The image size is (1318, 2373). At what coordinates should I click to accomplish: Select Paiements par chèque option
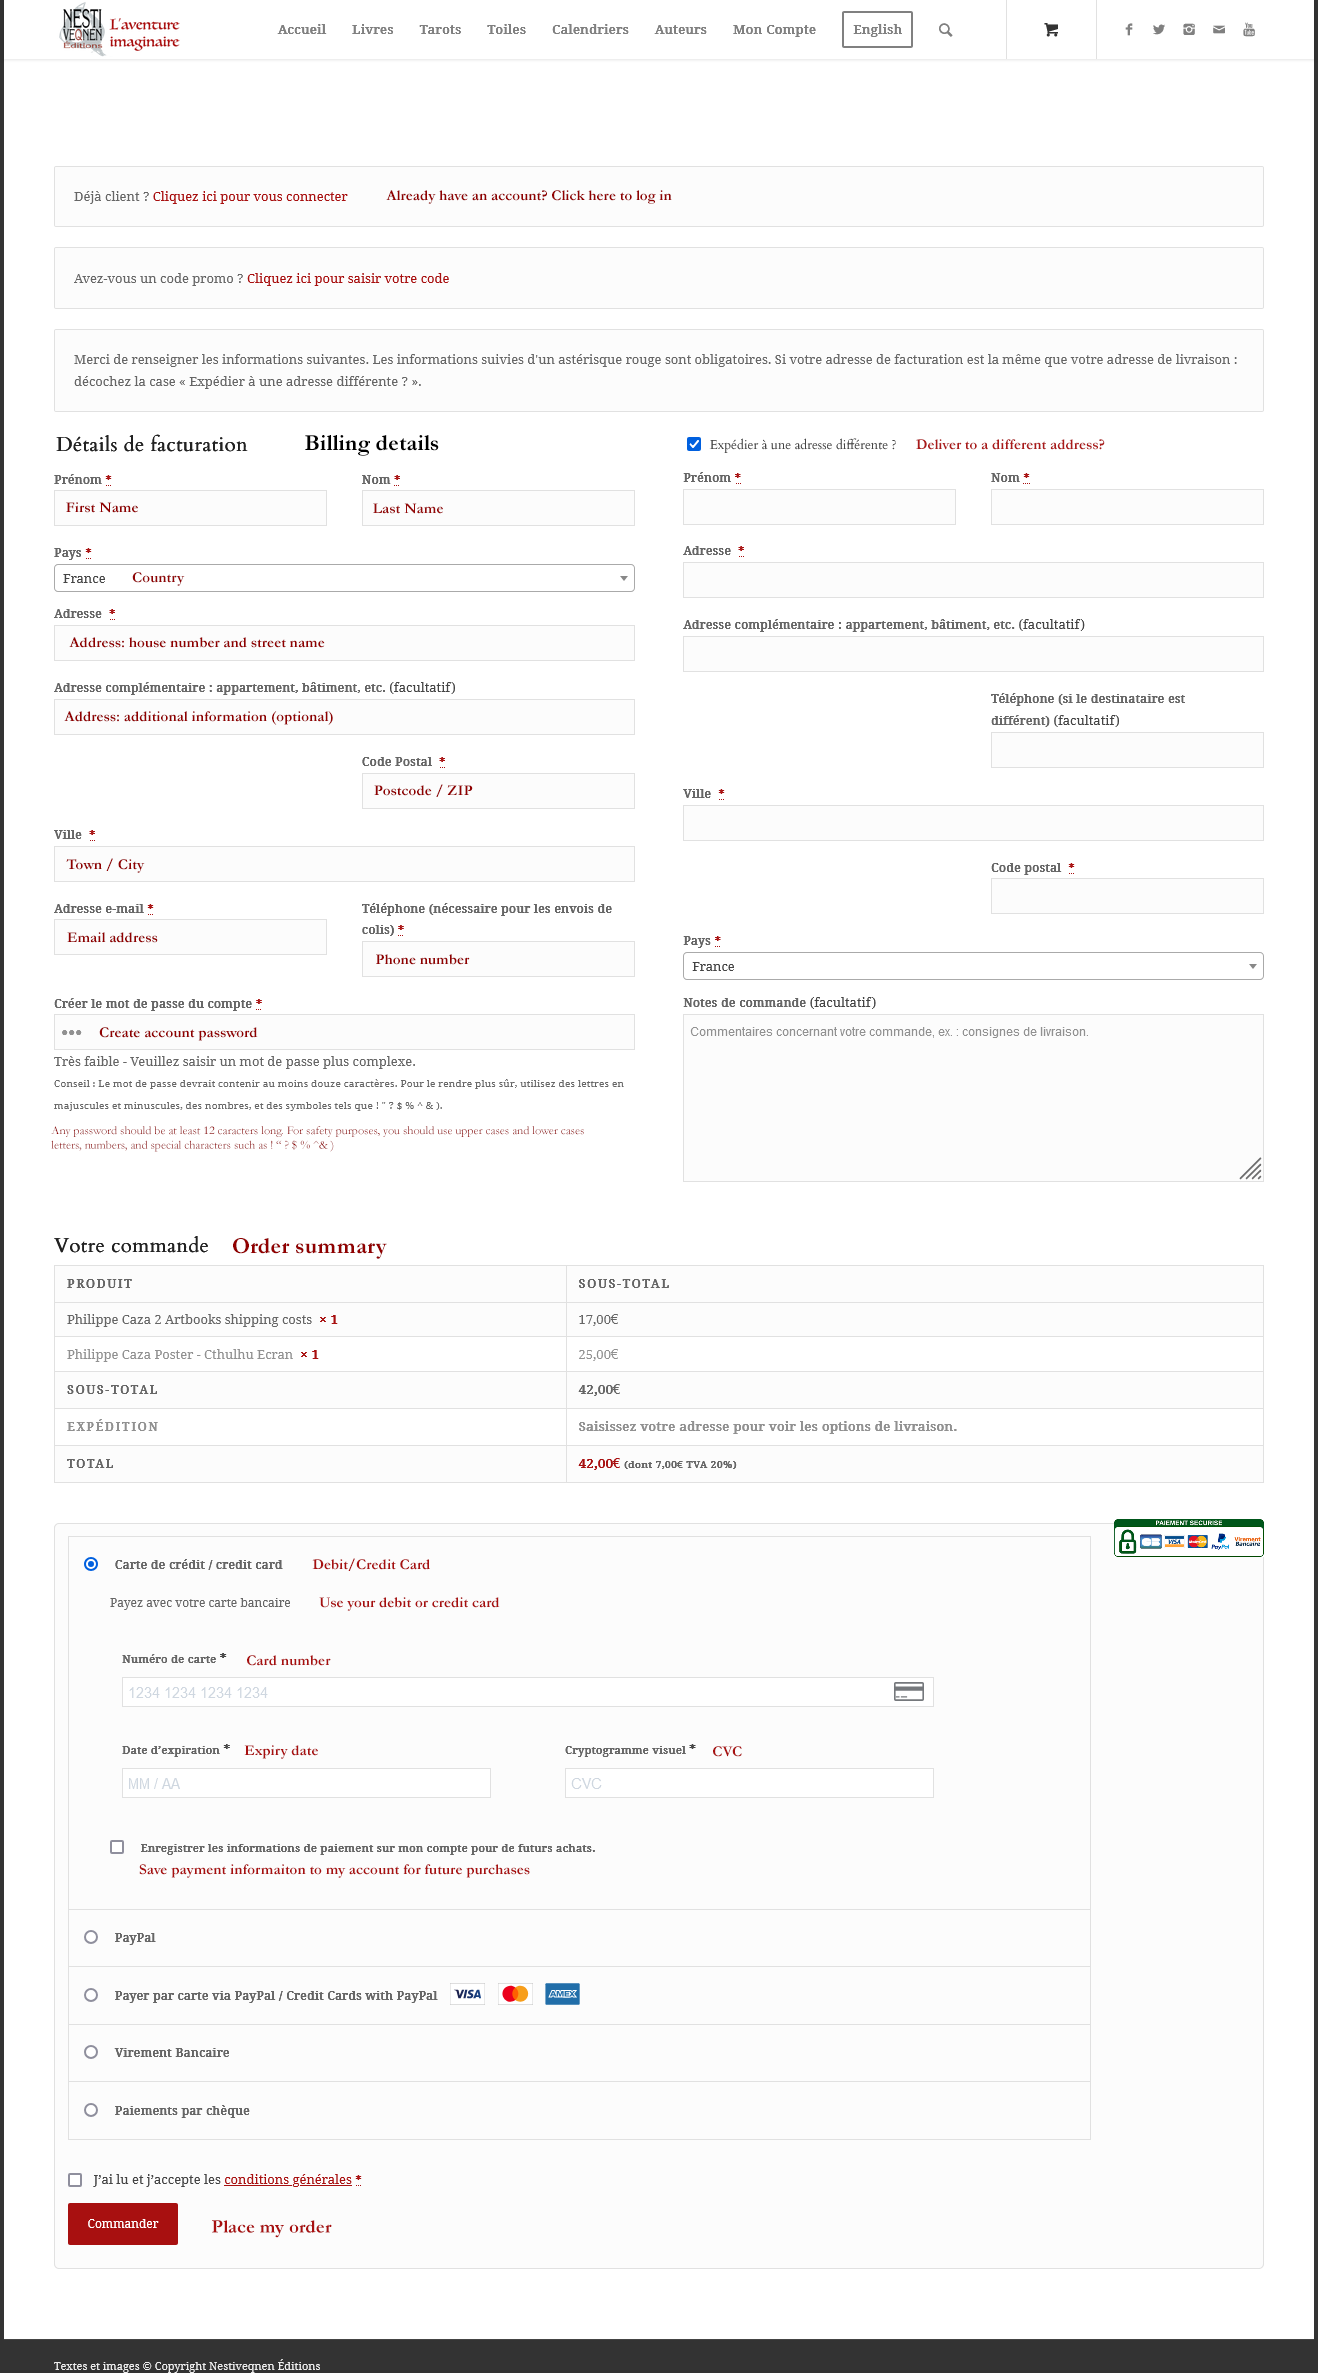point(91,2110)
